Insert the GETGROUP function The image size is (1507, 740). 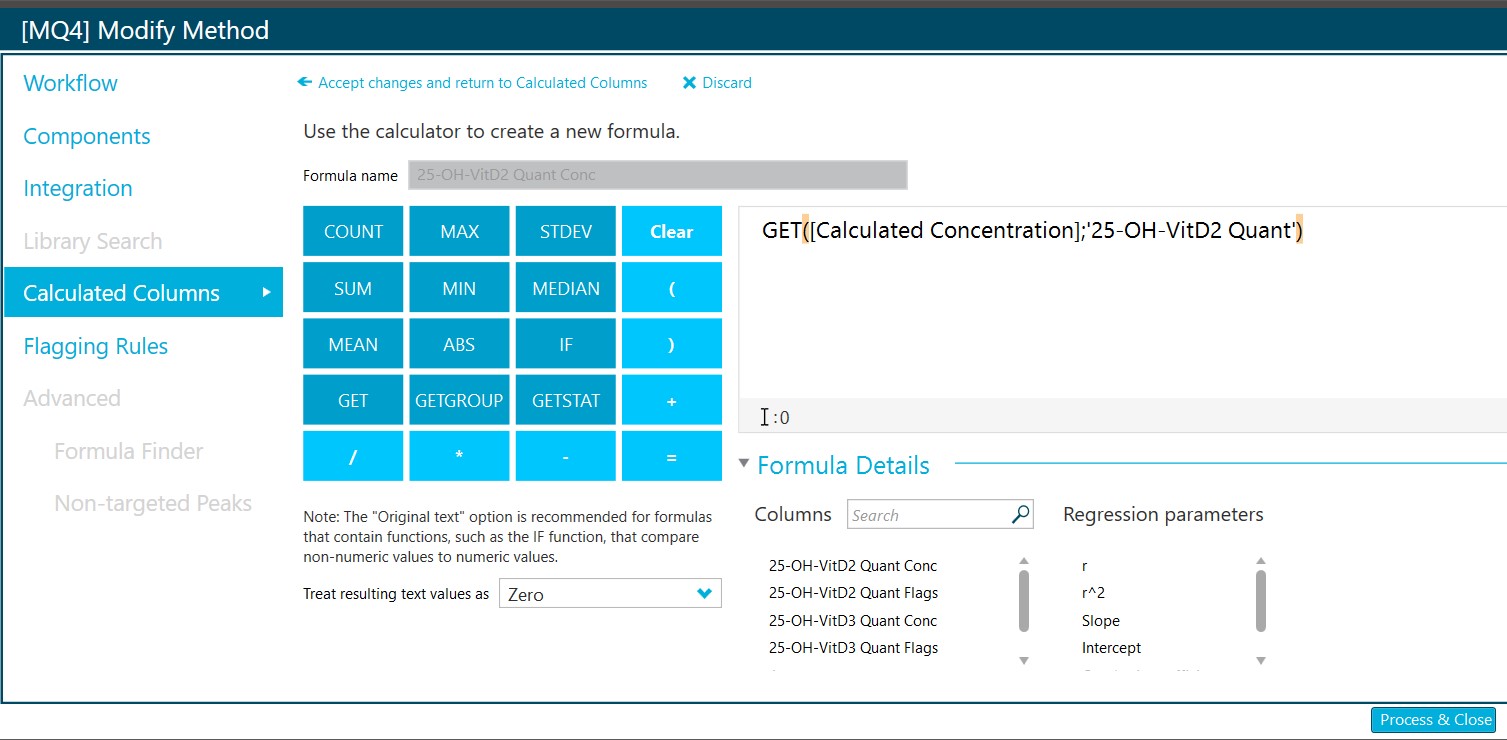coord(459,400)
